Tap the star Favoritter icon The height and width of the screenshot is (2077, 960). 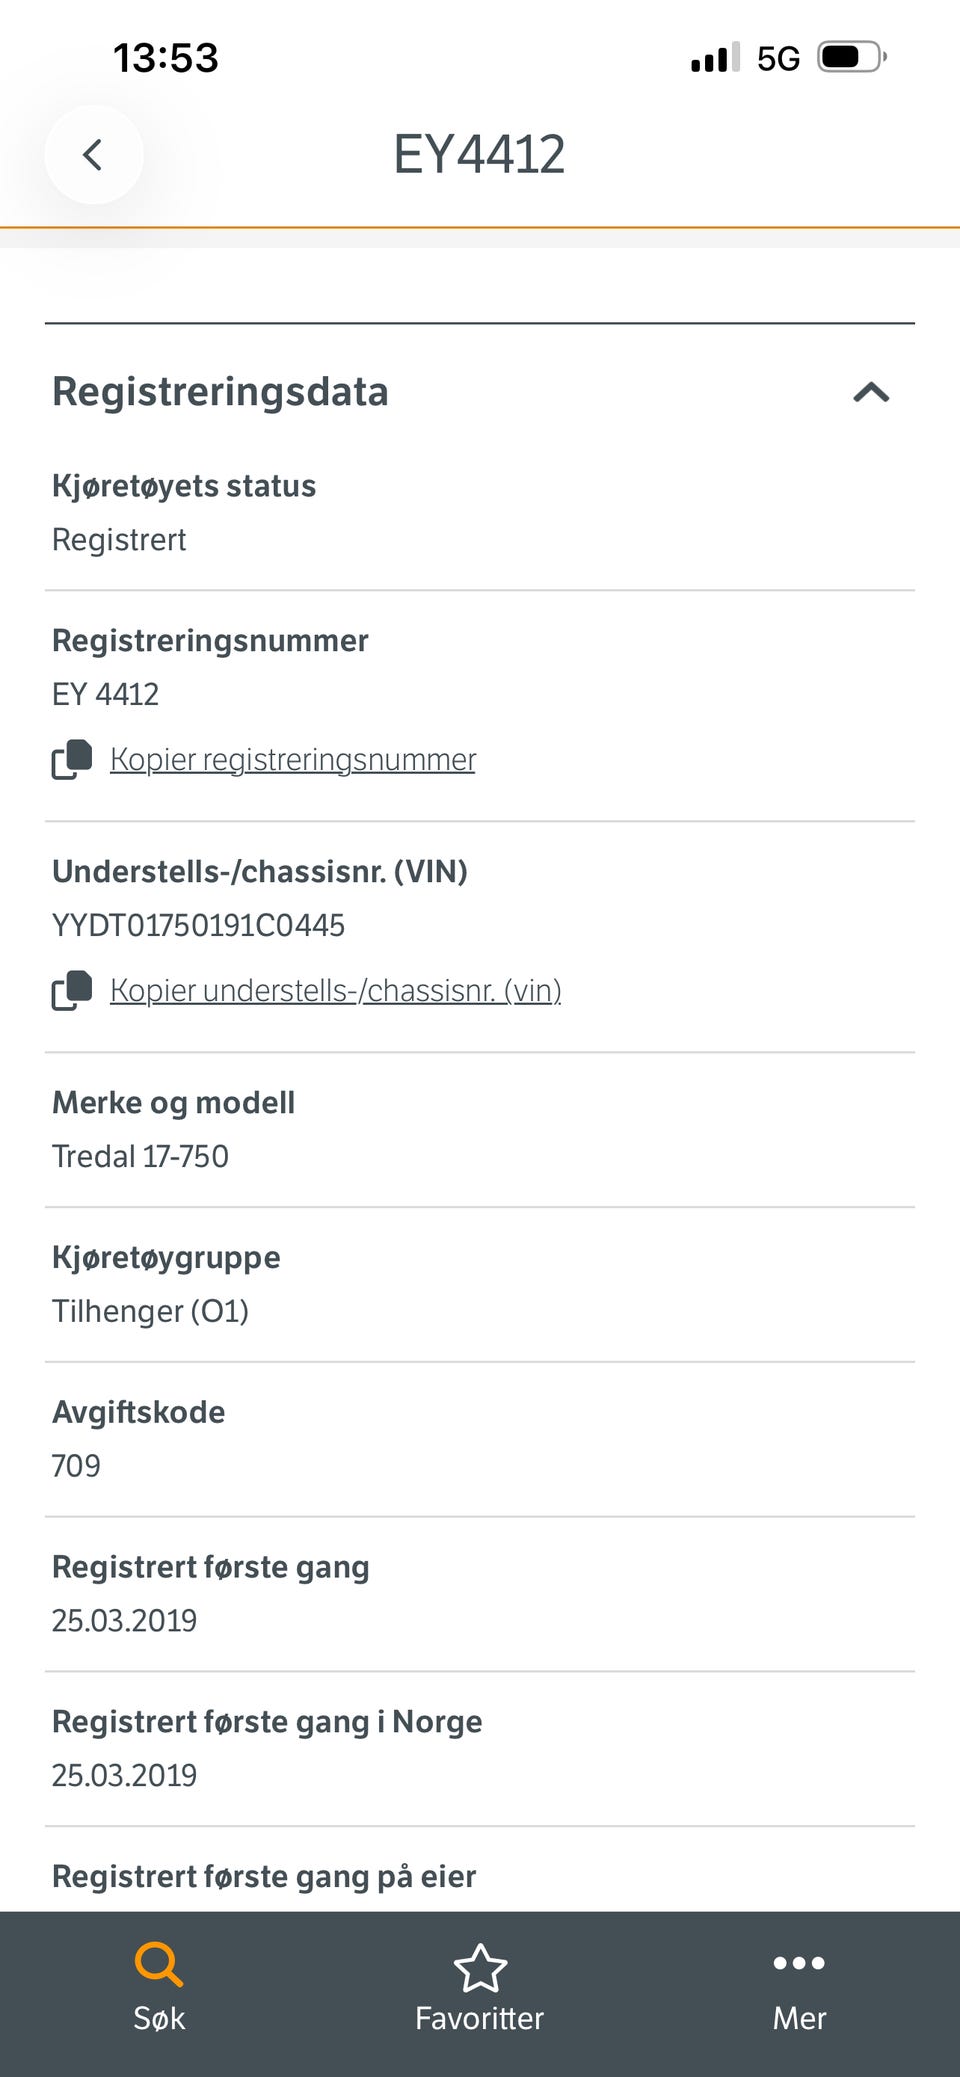coord(480,1967)
